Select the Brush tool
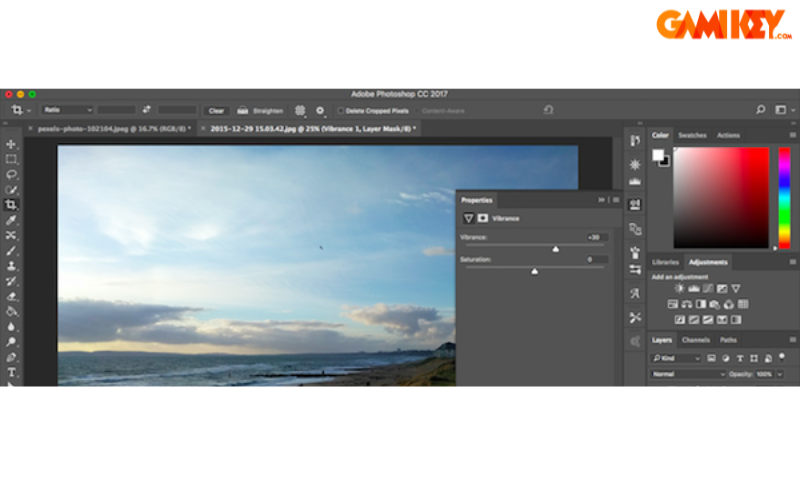Screen dimensions: 800x500 click(x=11, y=251)
